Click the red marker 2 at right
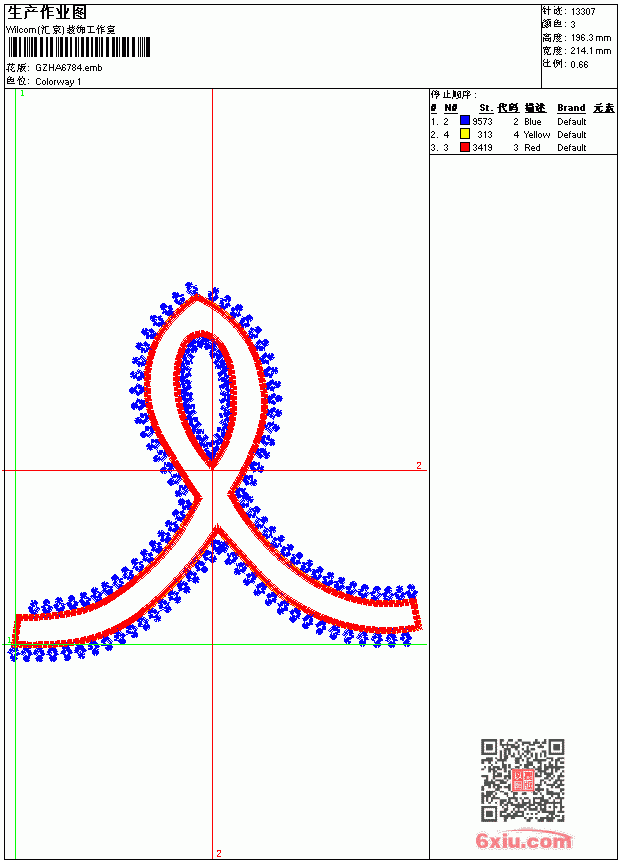 [419, 465]
